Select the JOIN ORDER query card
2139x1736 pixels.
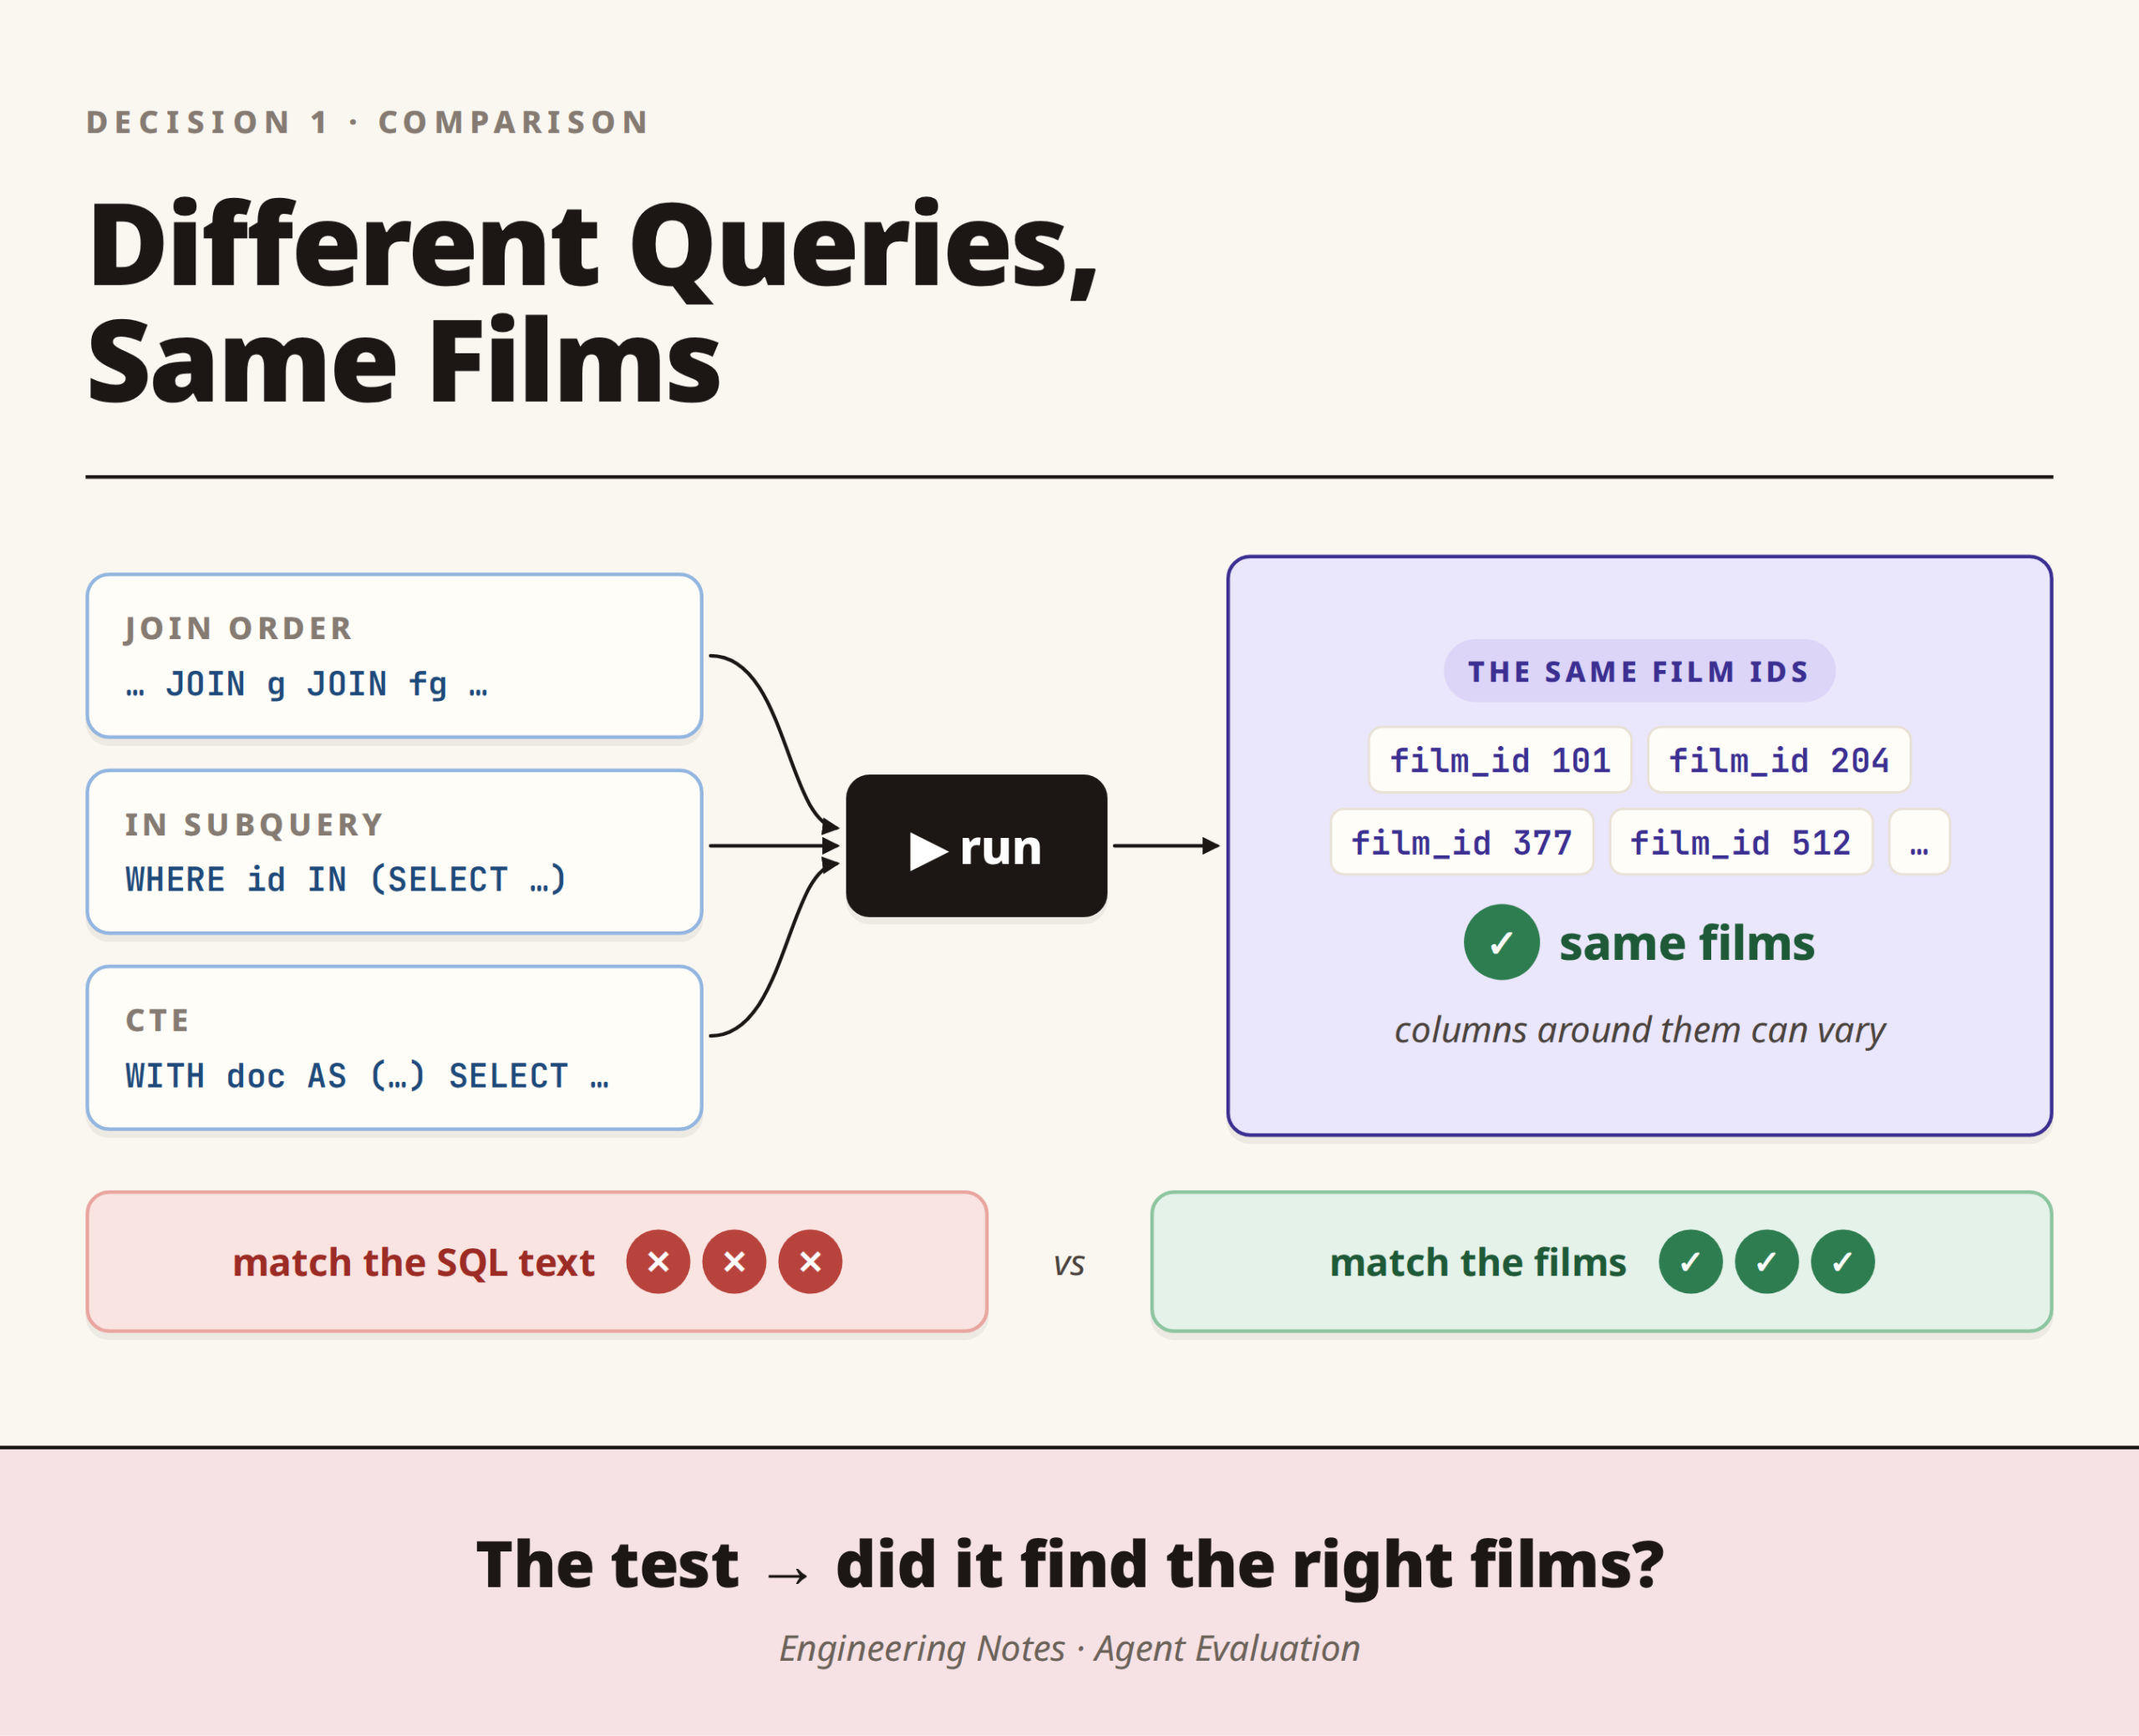pyautogui.click(x=394, y=656)
